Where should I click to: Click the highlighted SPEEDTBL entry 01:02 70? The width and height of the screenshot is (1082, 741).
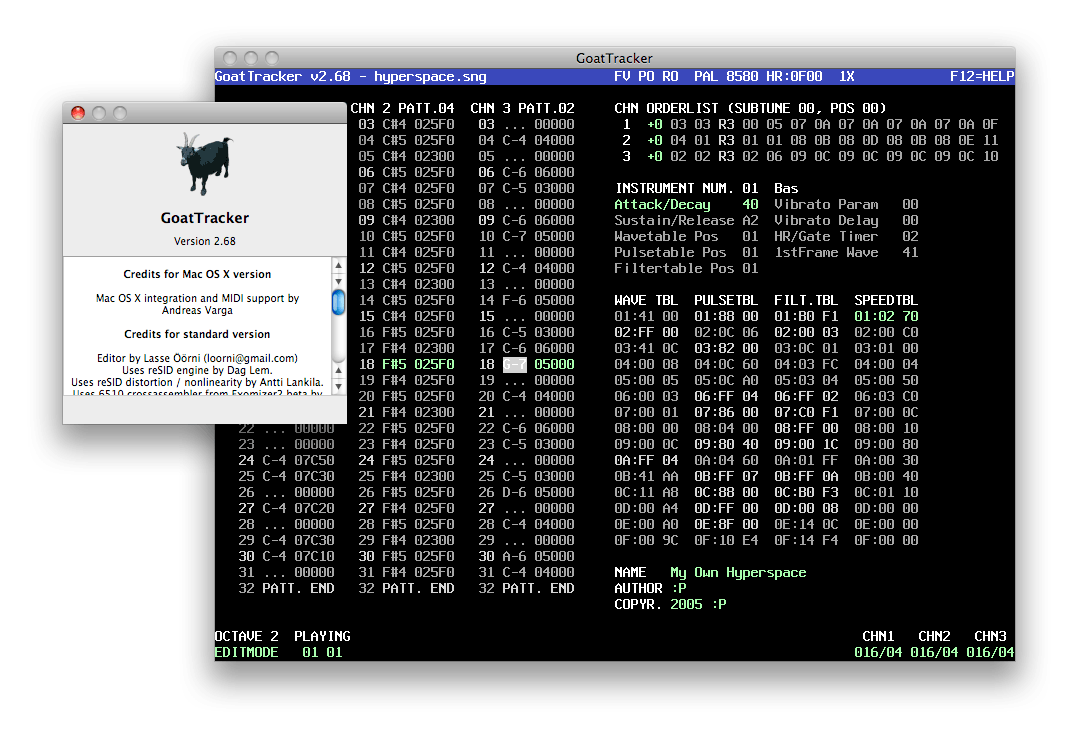point(886,316)
